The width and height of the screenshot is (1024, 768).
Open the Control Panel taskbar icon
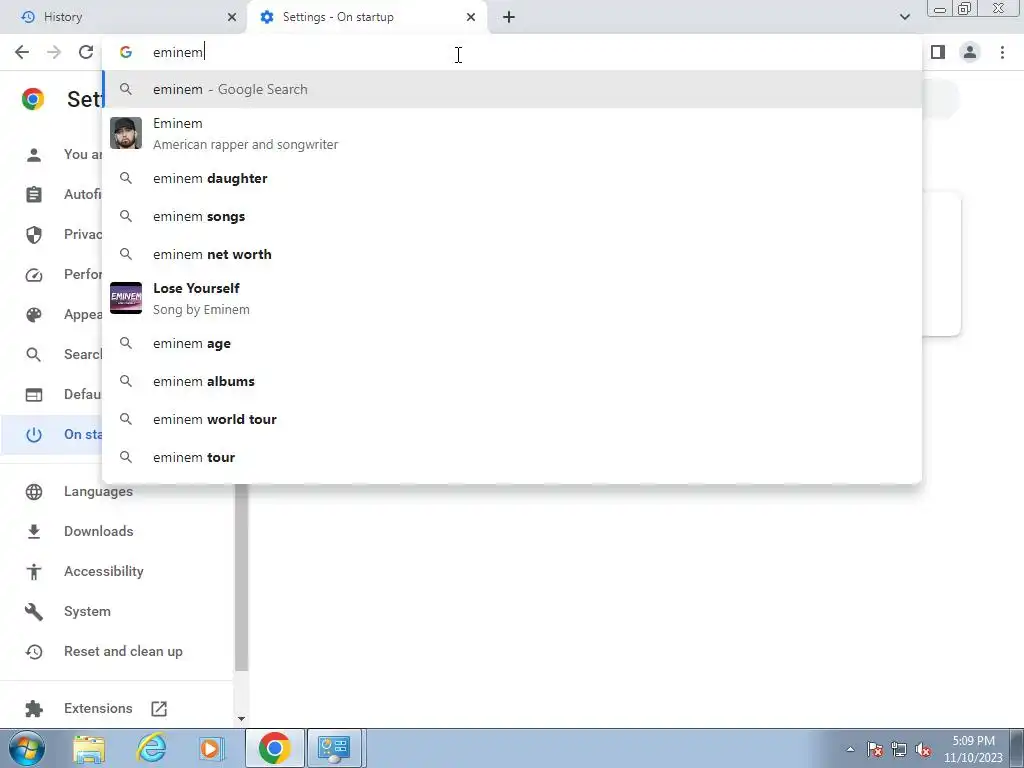(334, 748)
